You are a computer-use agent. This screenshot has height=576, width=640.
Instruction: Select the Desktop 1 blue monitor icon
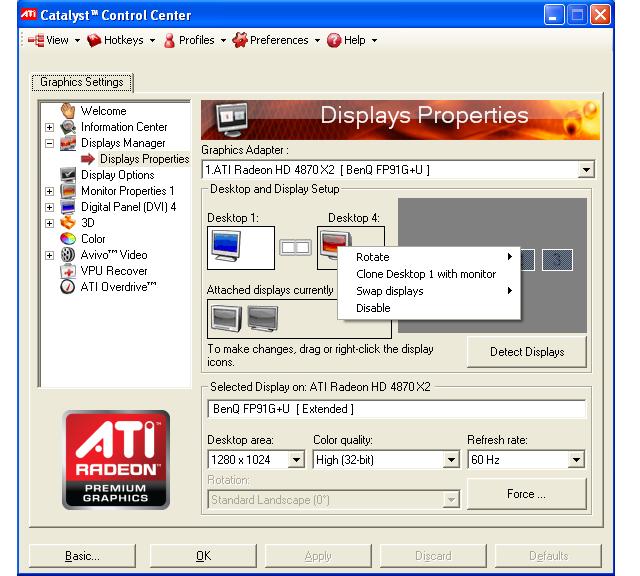click(227, 246)
